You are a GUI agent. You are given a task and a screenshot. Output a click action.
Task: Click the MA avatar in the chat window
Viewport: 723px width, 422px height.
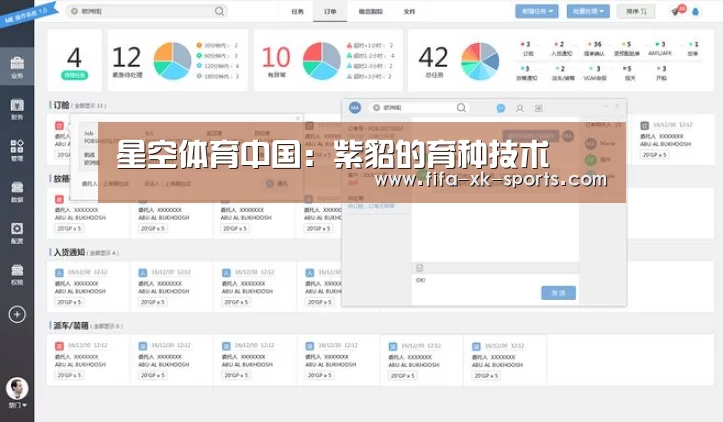pyautogui.click(x=355, y=107)
